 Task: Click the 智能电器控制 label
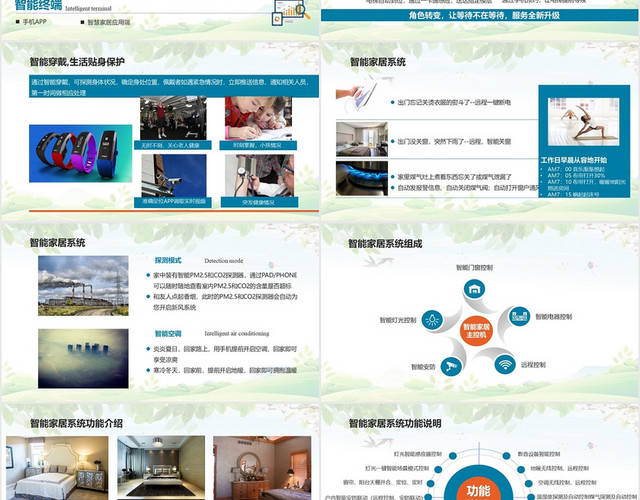coord(553,317)
